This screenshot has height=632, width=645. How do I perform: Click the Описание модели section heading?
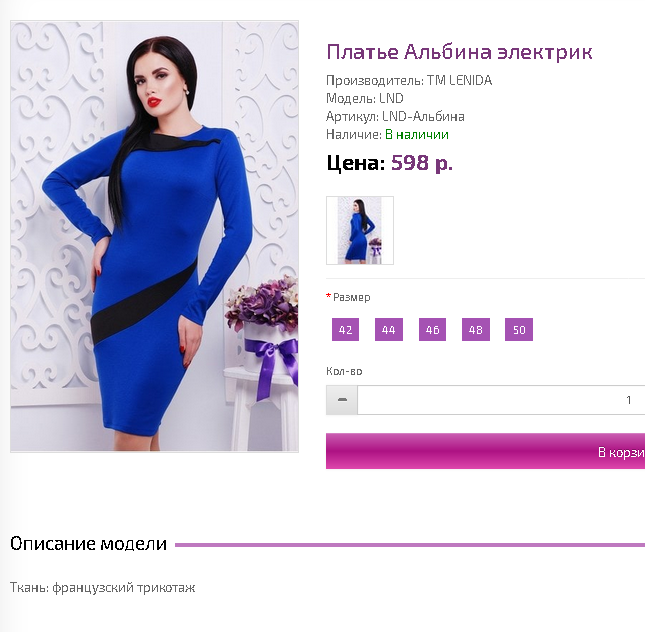[x=88, y=544]
